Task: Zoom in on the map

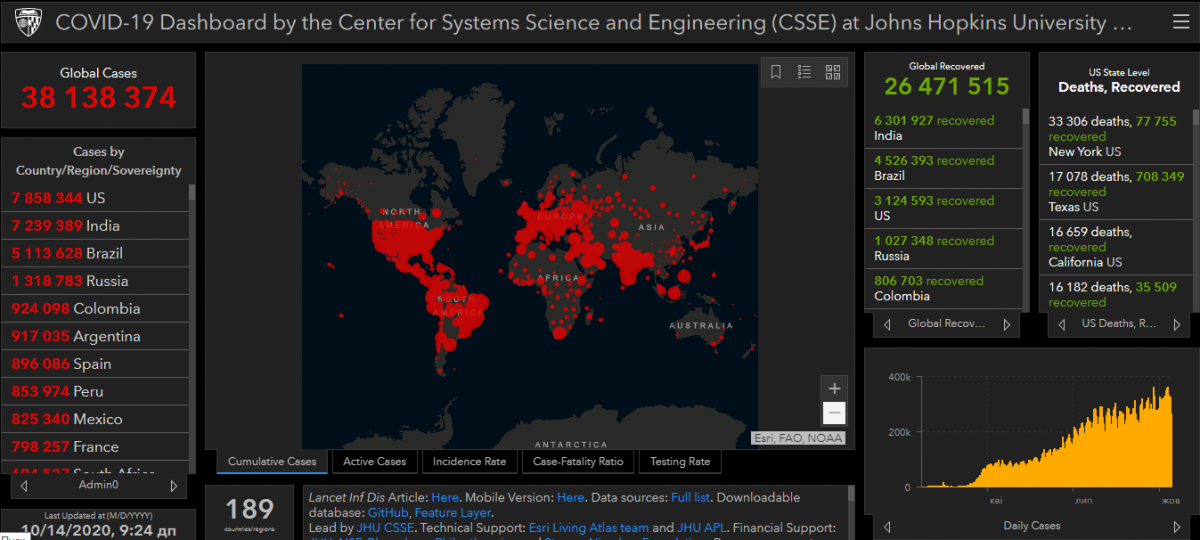Action: [835, 388]
